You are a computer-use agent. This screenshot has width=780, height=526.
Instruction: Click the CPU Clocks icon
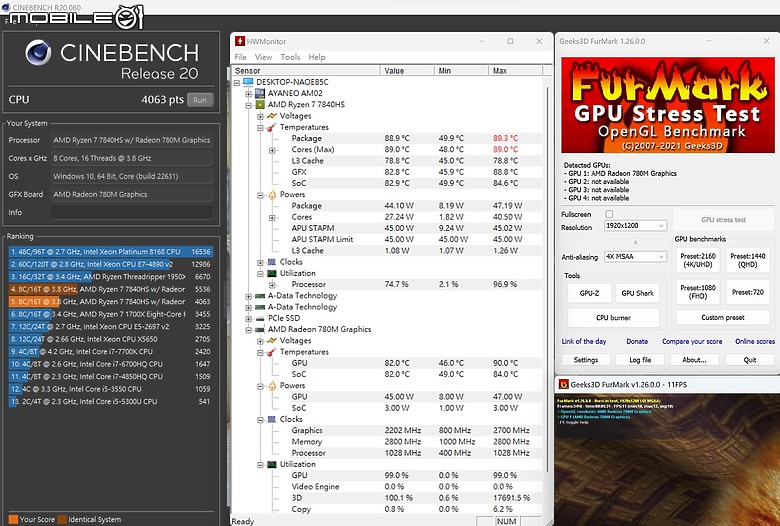272,262
